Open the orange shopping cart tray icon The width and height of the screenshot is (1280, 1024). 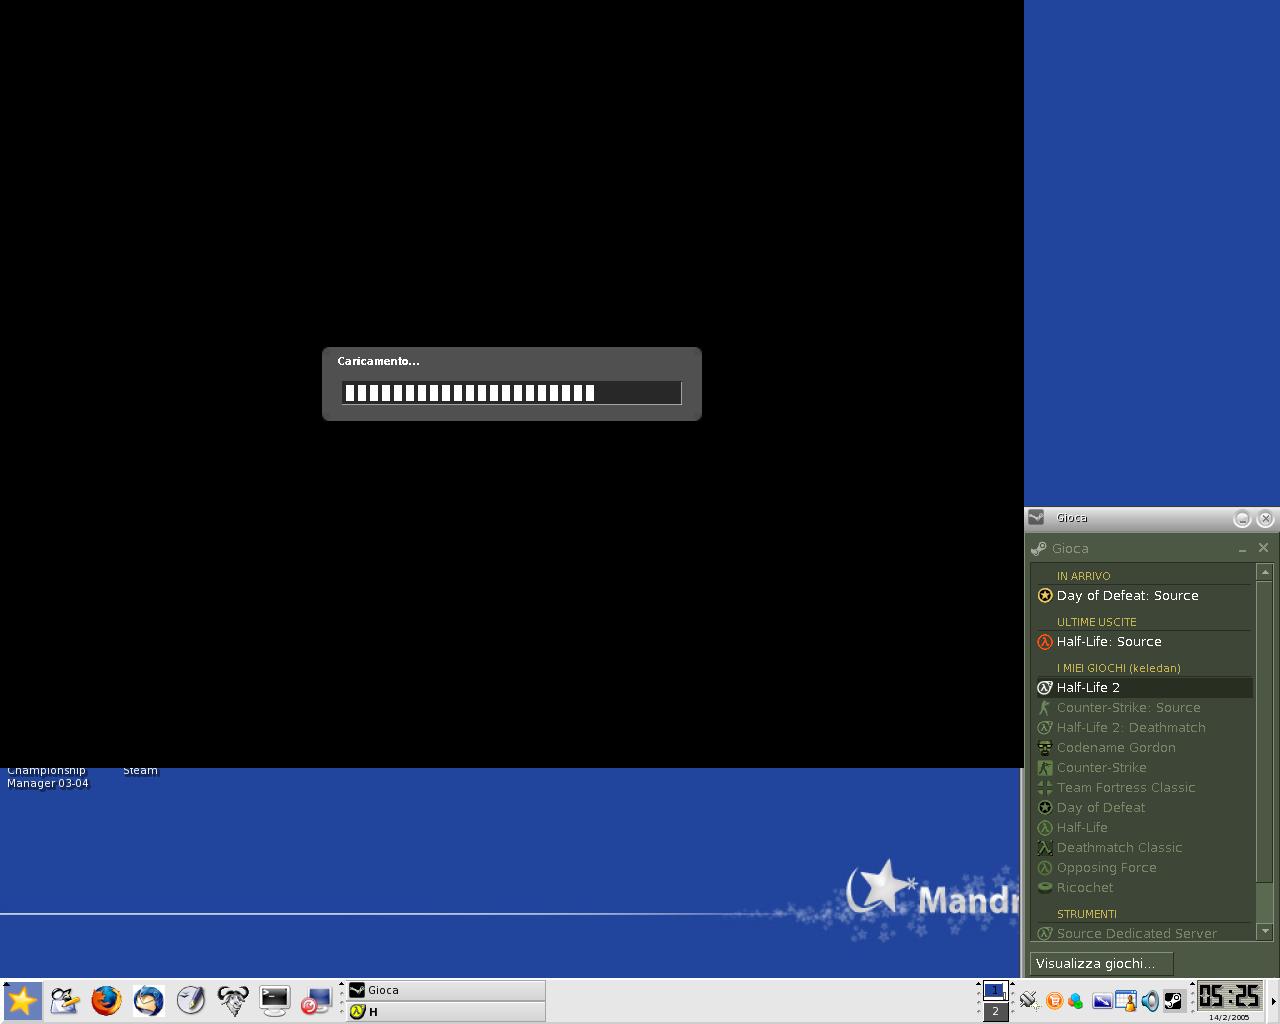1054,1000
